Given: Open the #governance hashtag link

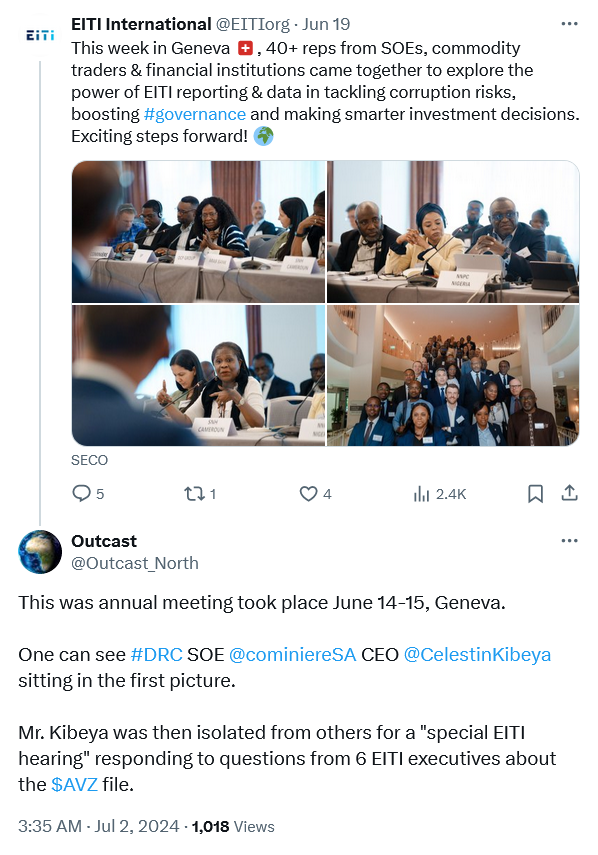Looking at the screenshot, I should click(x=195, y=114).
